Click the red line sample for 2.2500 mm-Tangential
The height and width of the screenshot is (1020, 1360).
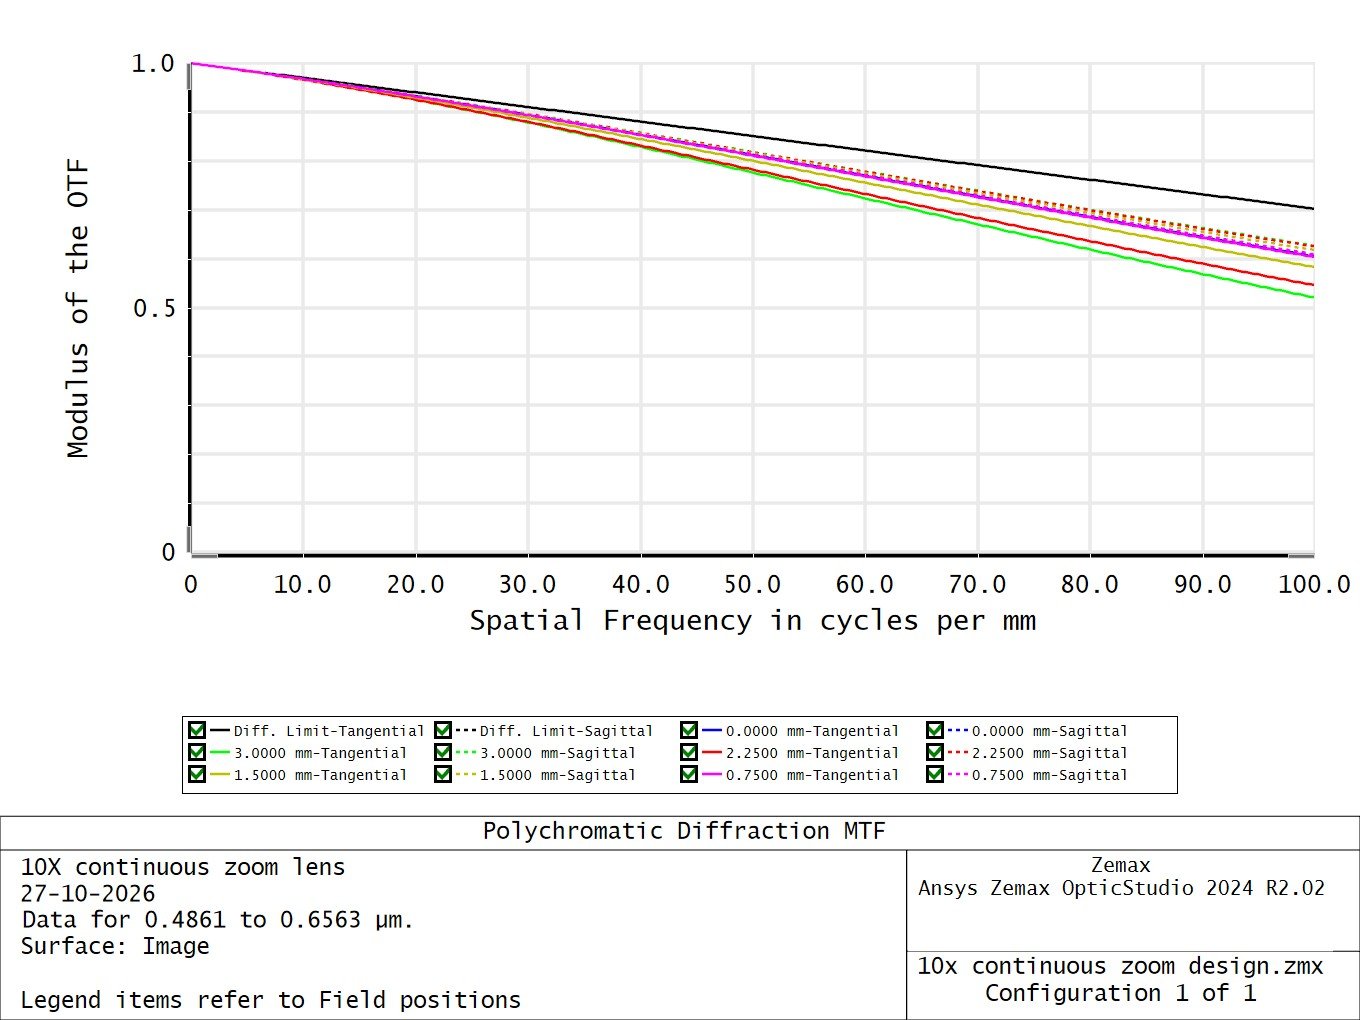click(x=712, y=753)
